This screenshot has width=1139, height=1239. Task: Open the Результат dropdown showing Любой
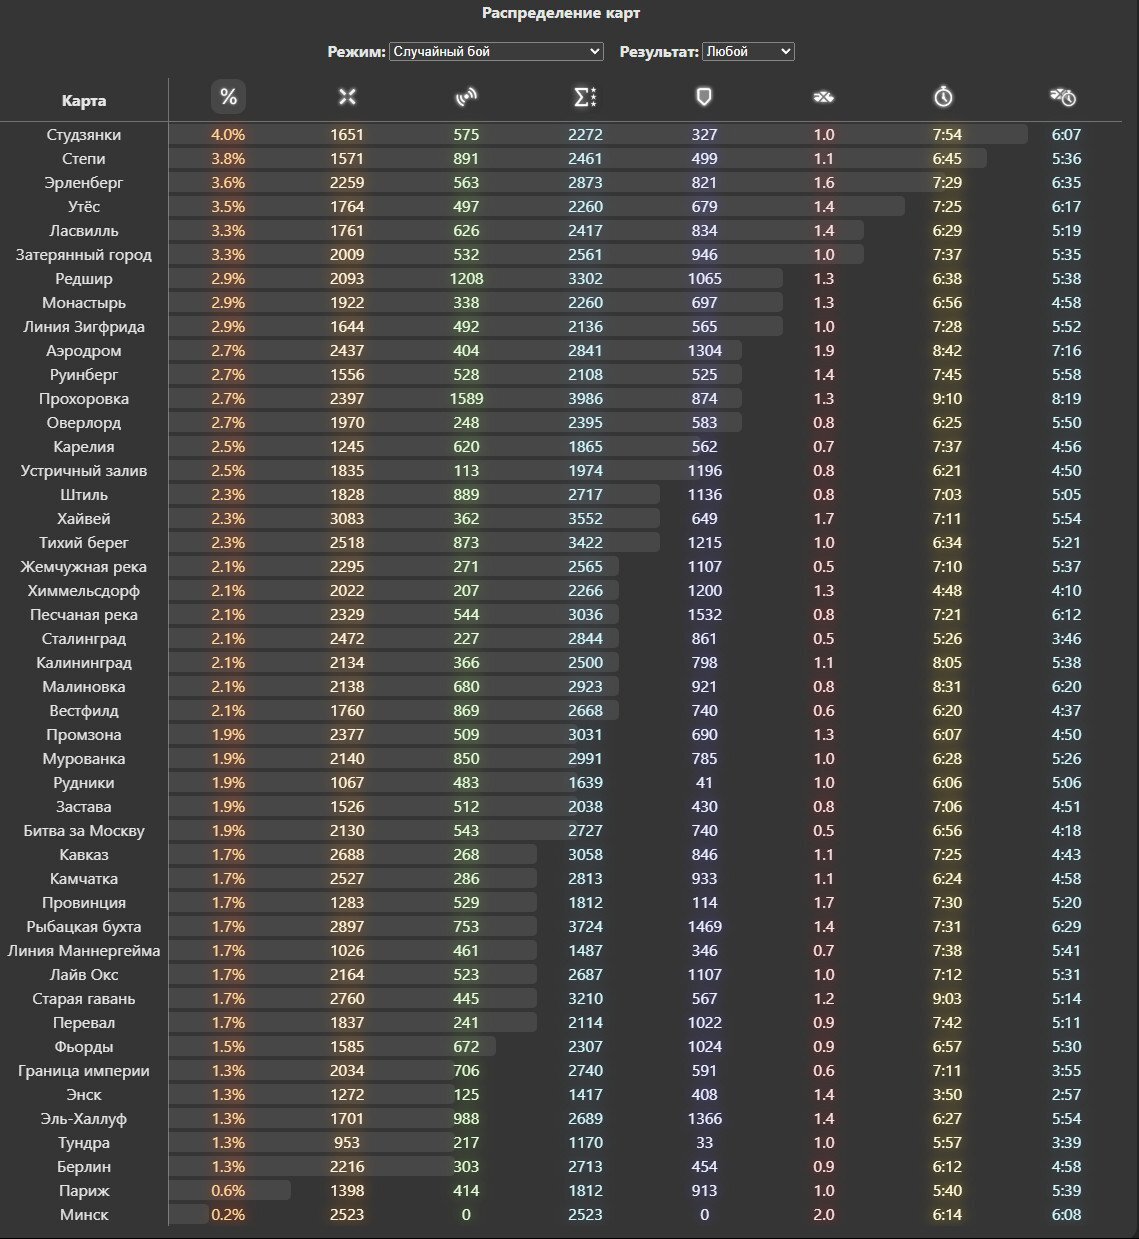(x=748, y=51)
